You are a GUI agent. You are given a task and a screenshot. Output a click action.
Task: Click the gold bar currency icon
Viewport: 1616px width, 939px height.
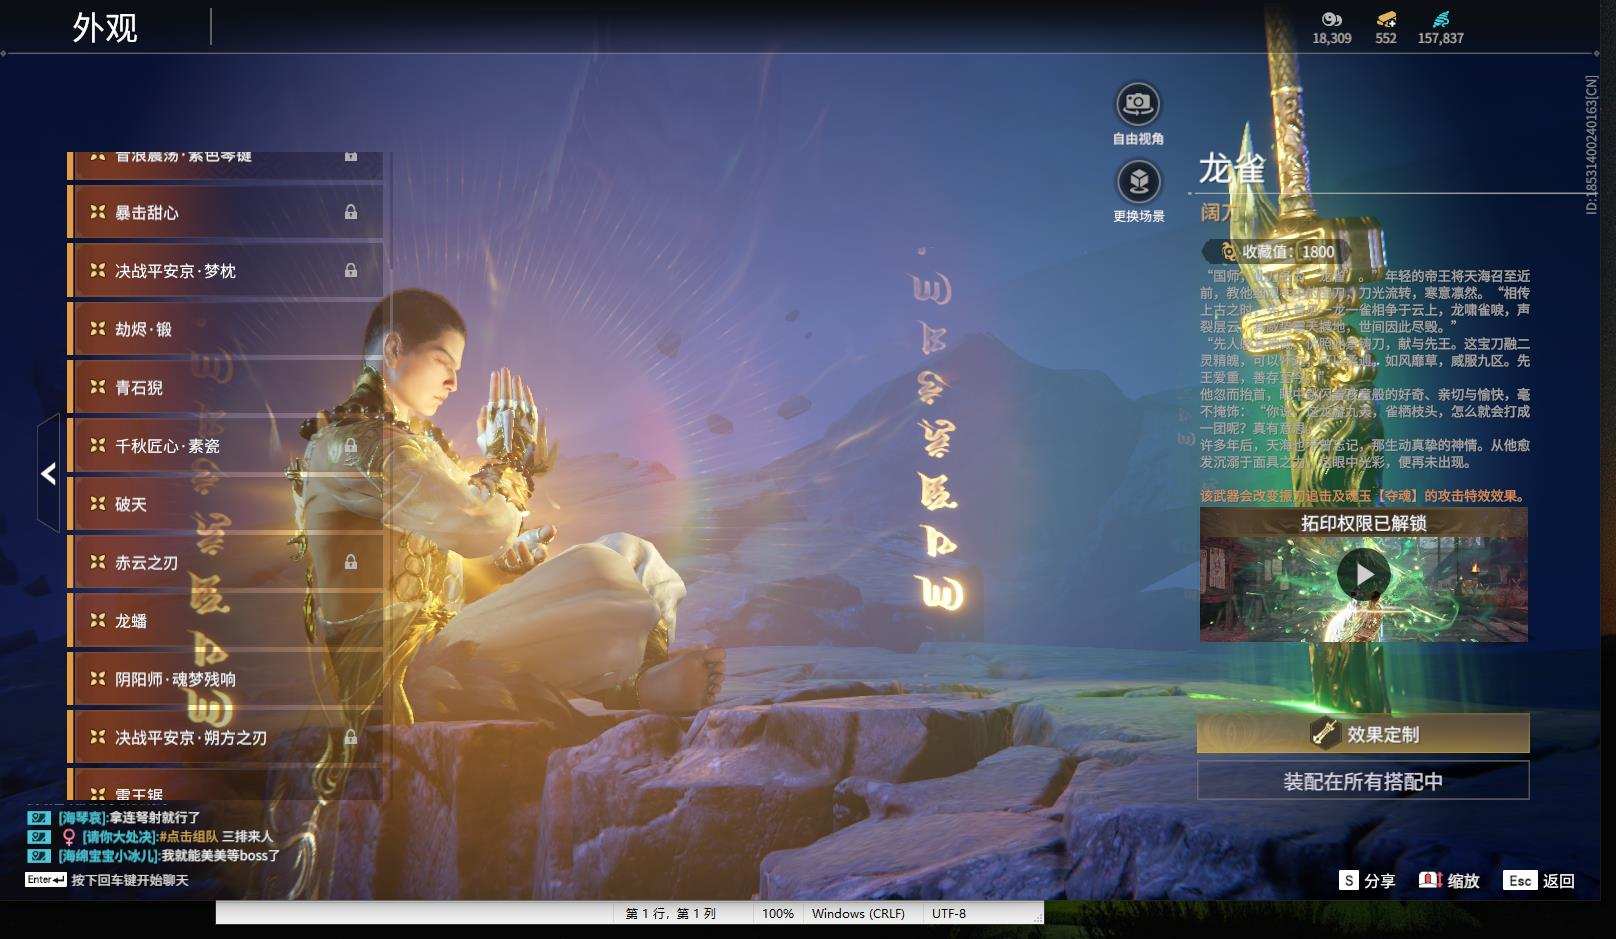click(x=1386, y=19)
